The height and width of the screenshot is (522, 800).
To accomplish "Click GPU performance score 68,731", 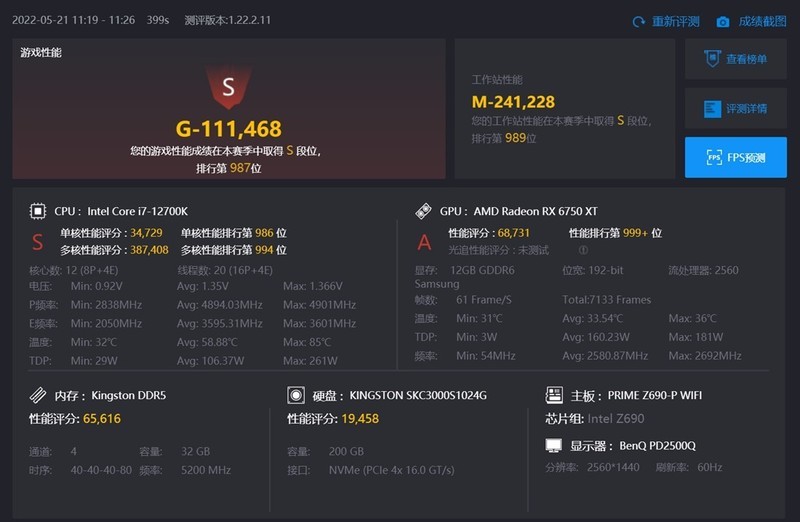I will pyautogui.click(x=513, y=233).
